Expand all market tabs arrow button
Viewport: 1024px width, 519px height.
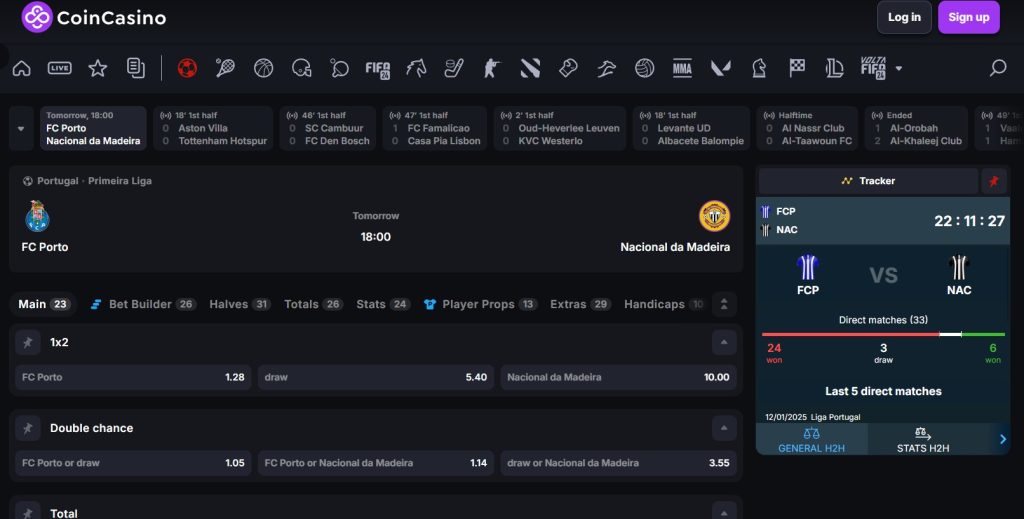pyautogui.click(x=724, y=304)
